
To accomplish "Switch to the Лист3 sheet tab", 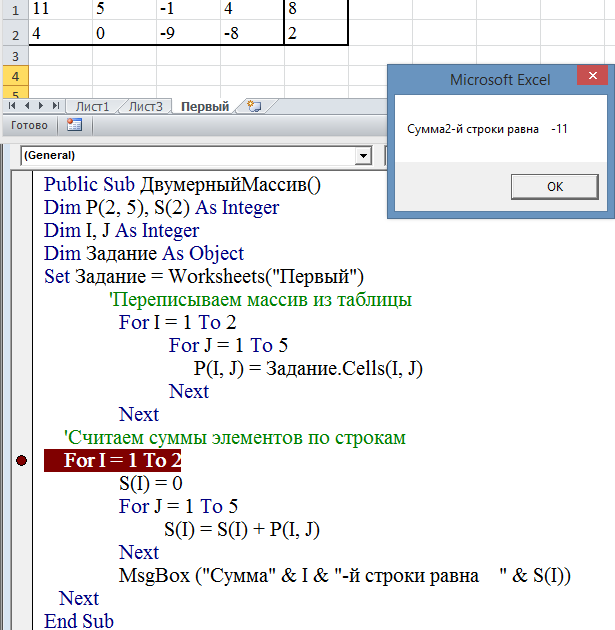I will click(x=145, y=106).
